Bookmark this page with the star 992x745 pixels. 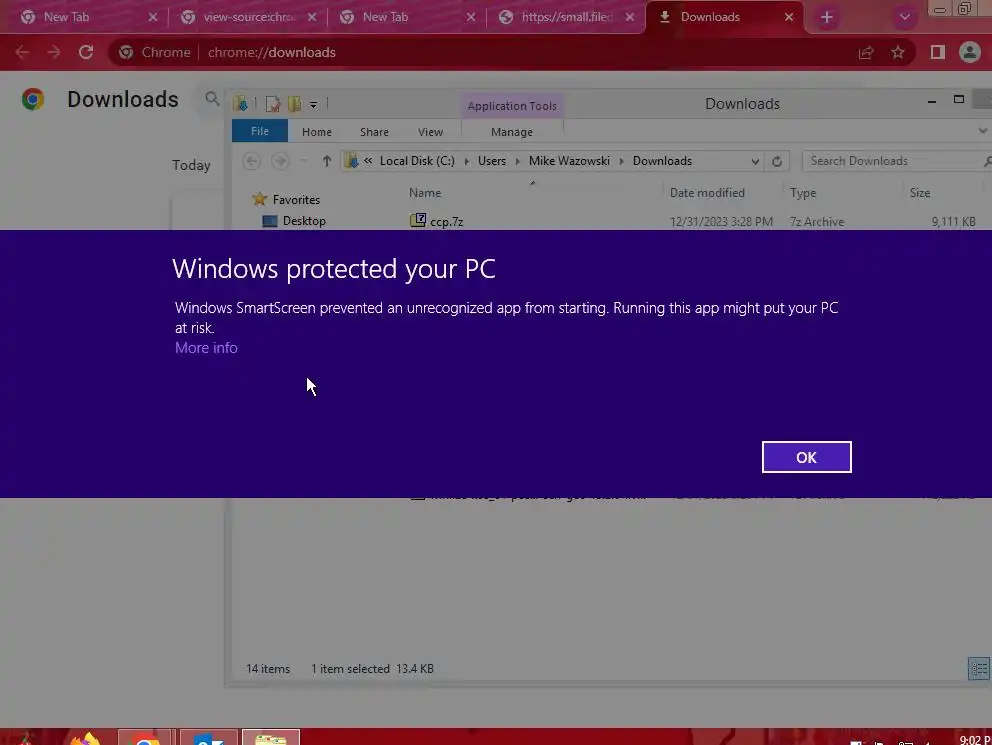(x=898, y=52)
